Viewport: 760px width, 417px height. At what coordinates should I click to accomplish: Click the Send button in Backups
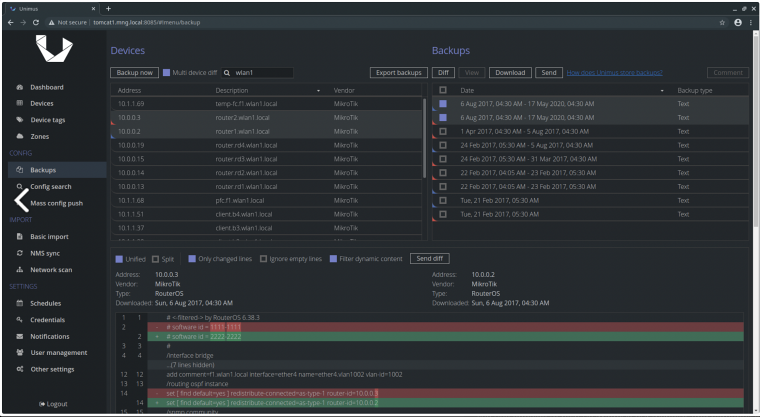(x=549, y=73)
